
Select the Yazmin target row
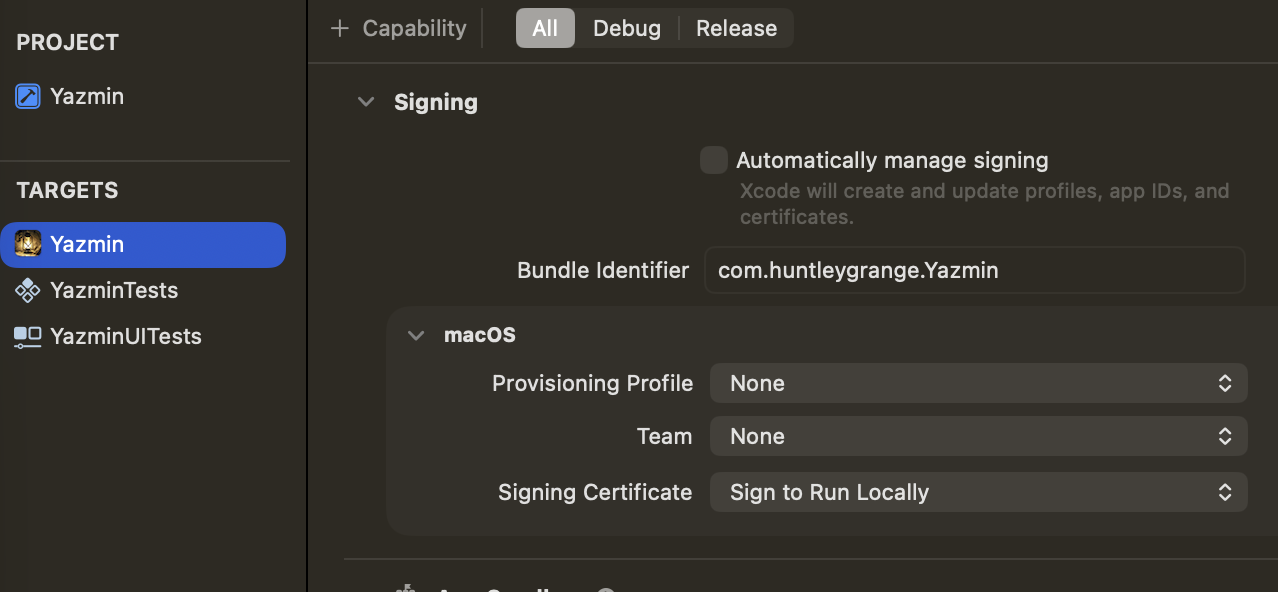143,244
